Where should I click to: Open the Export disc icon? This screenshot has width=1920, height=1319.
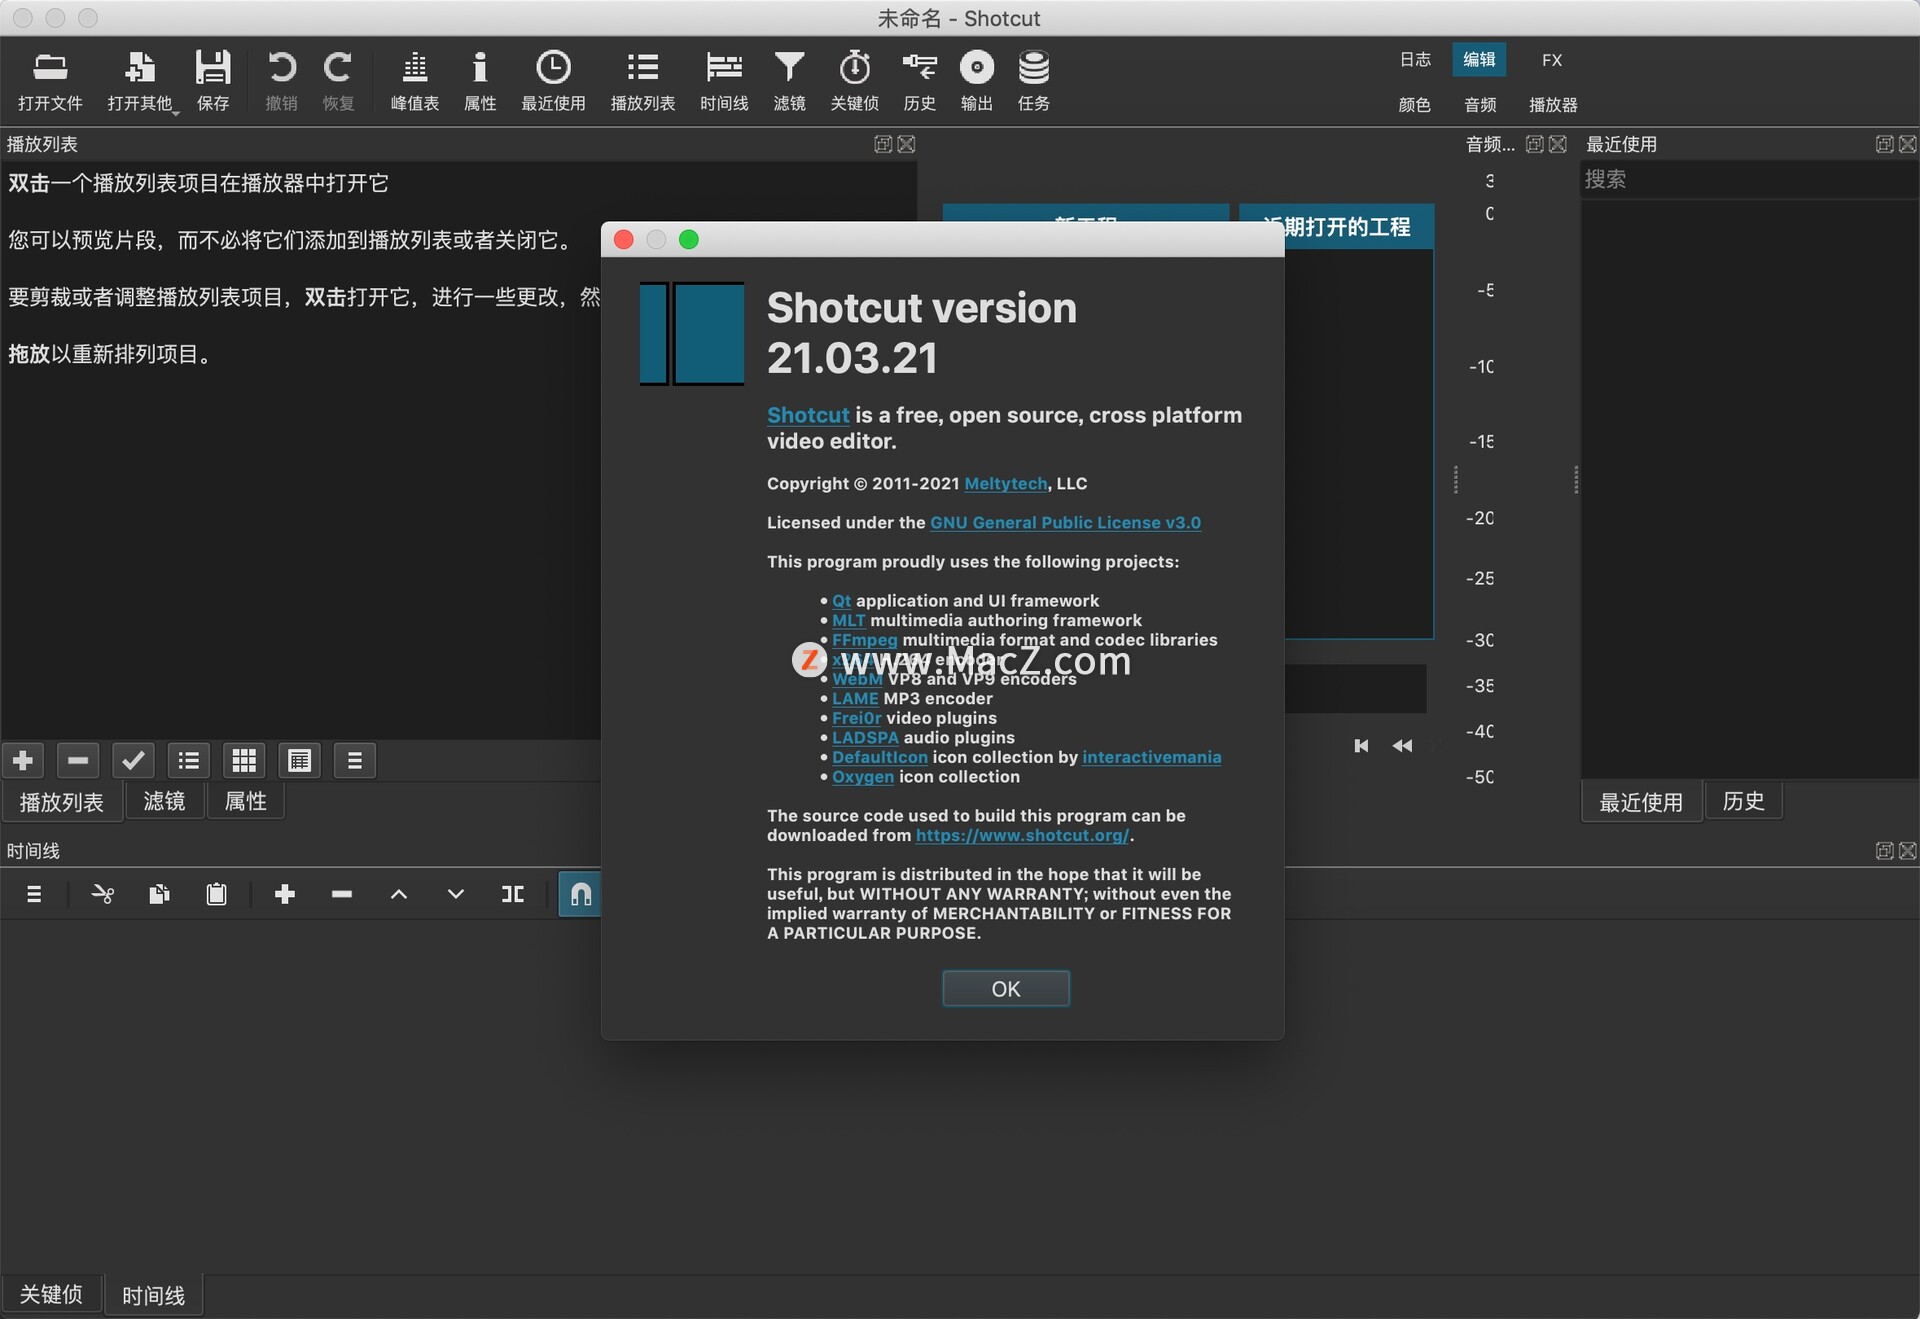tap(976, 80)
